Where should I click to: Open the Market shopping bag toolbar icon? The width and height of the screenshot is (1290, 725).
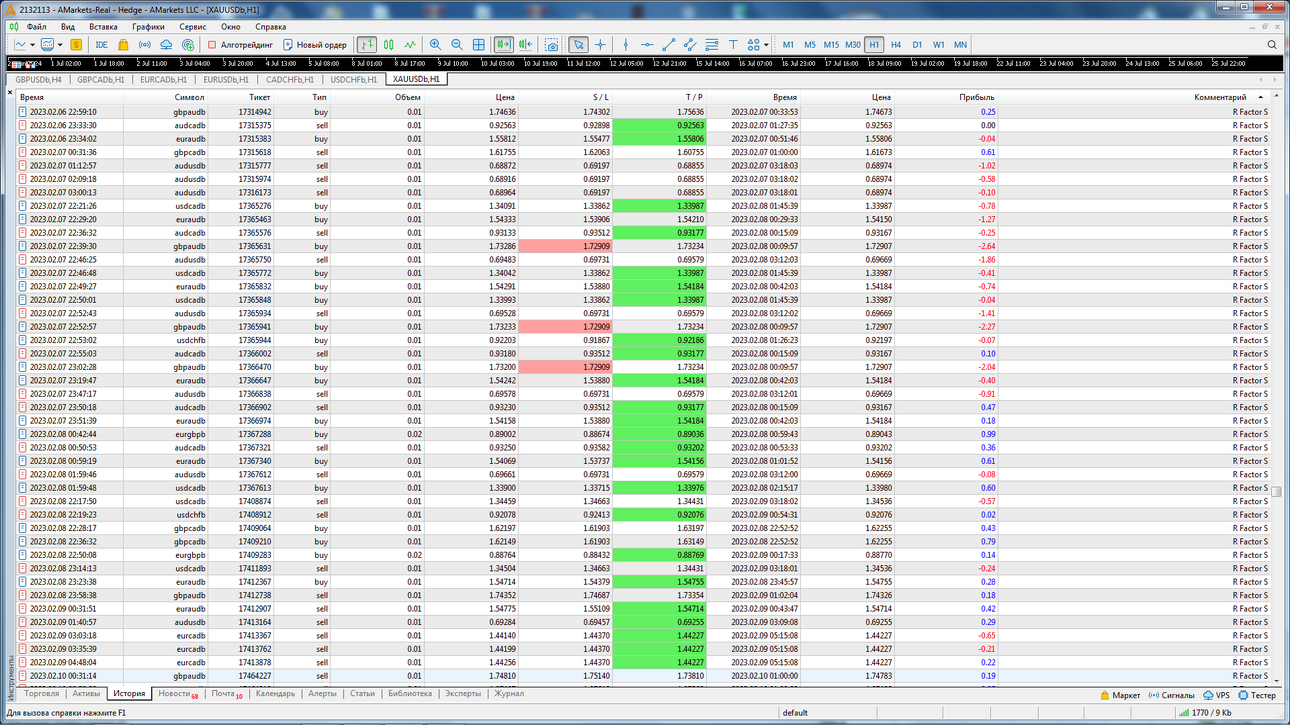123,45
